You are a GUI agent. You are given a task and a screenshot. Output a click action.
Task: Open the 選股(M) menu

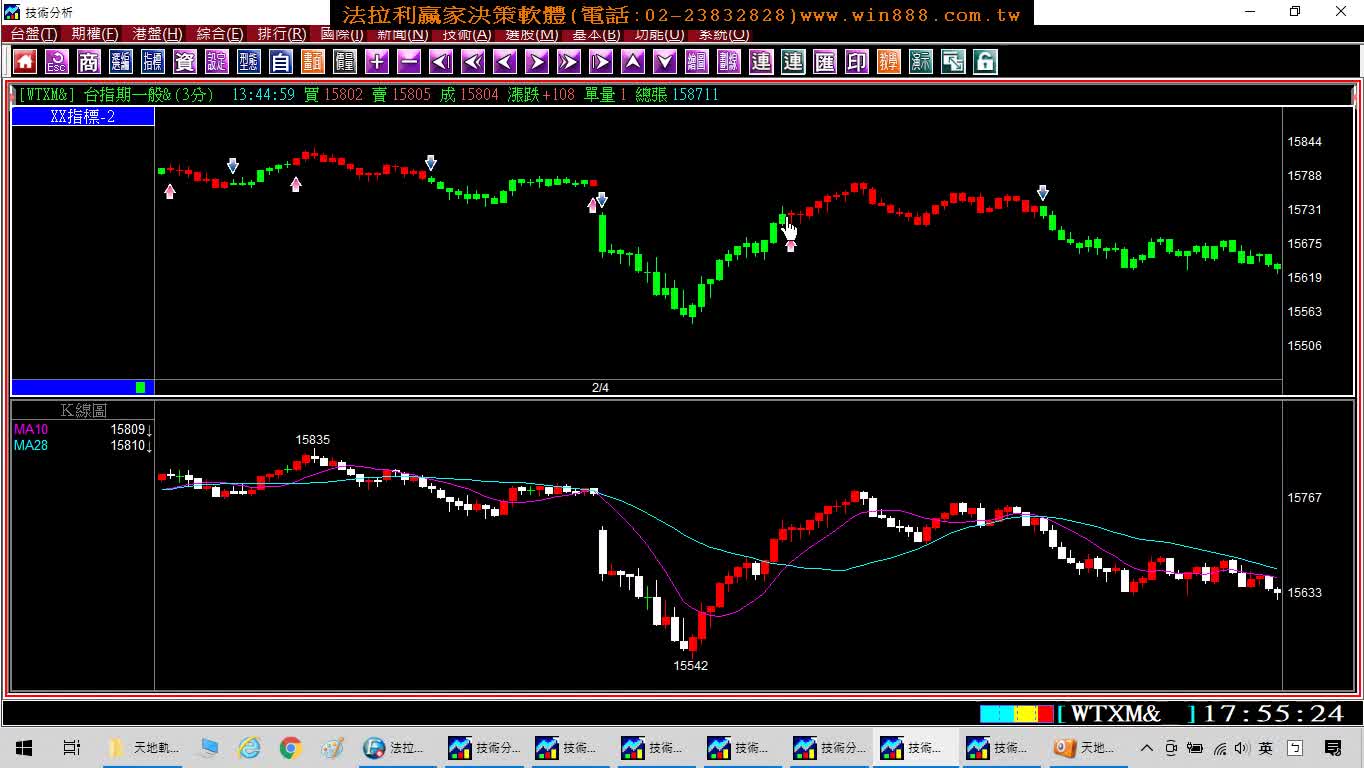pos(531,34)
